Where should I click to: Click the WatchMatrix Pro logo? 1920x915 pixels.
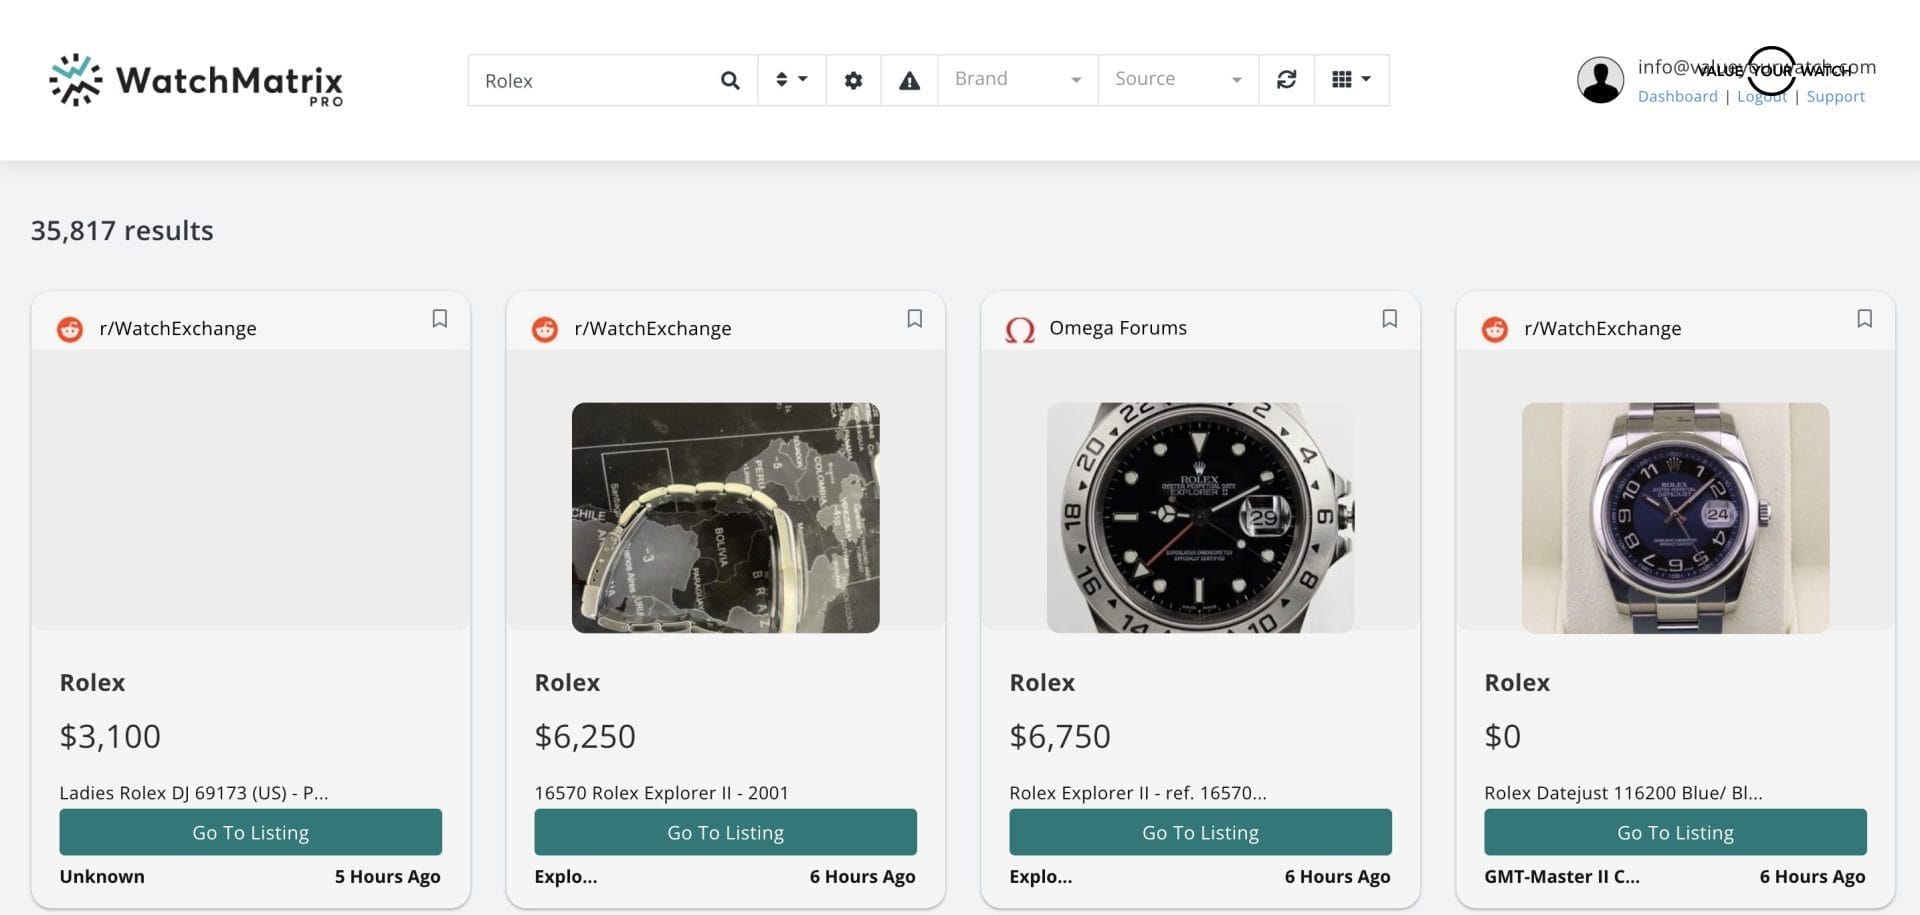[x=196, y=82]
